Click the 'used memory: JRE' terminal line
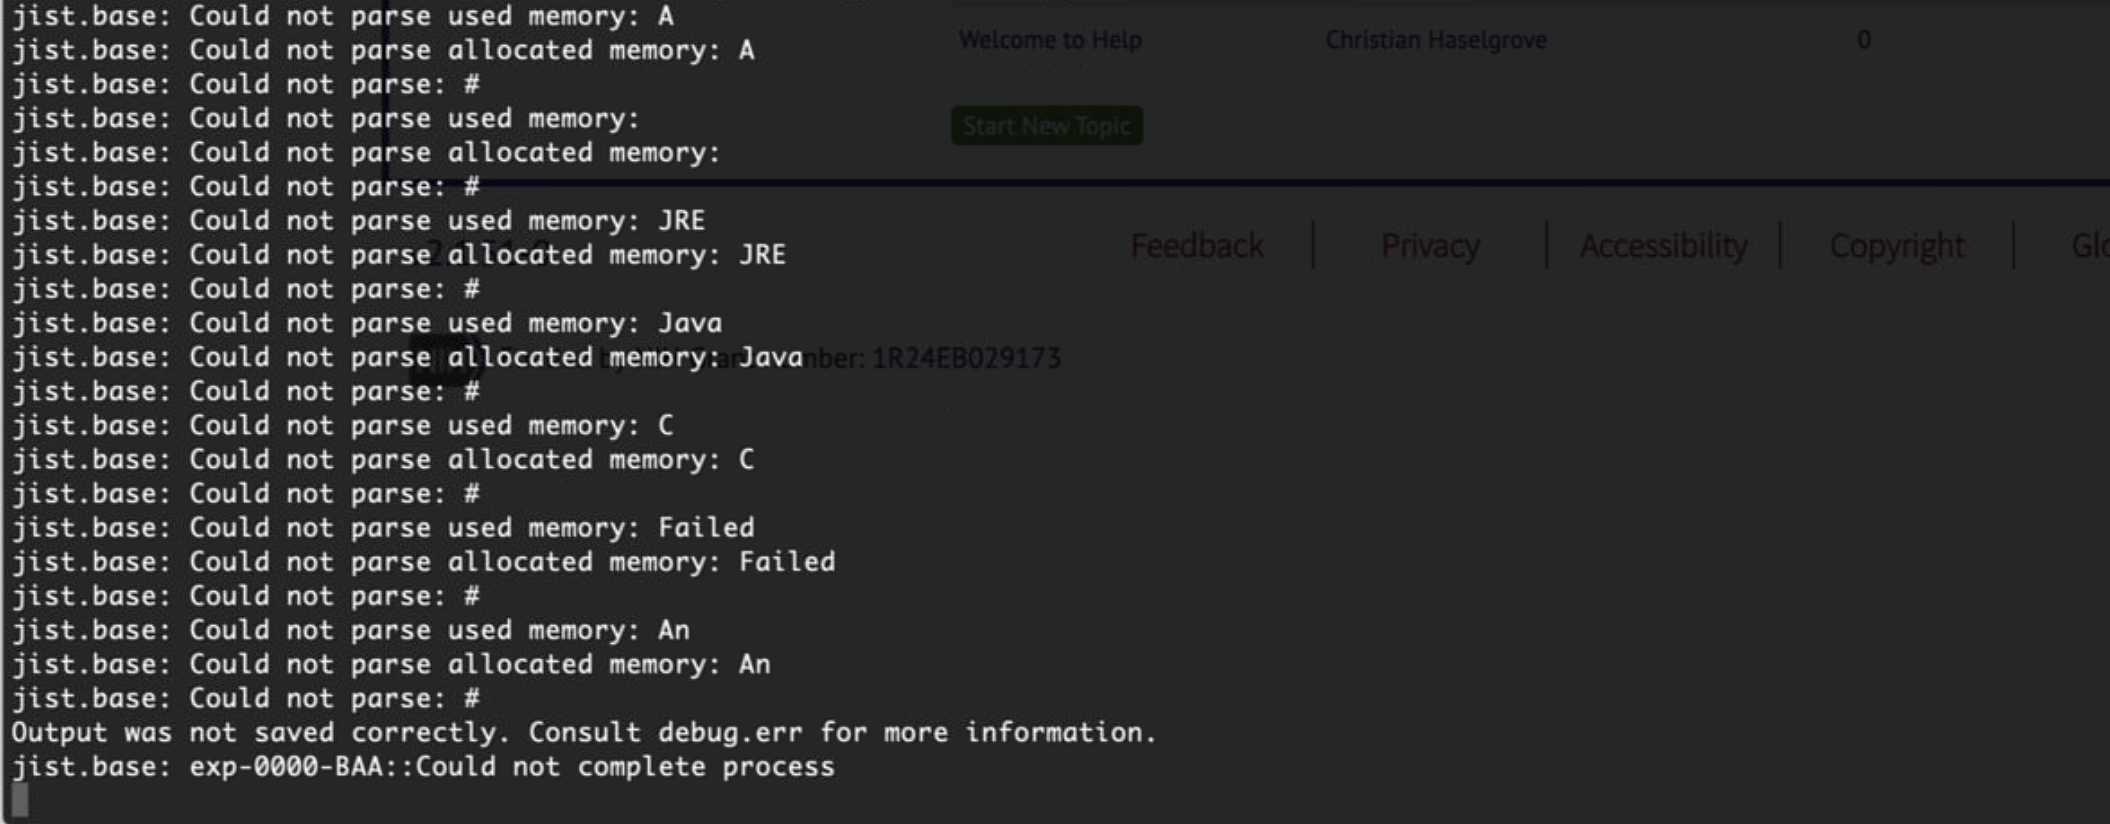 point(358,221)
